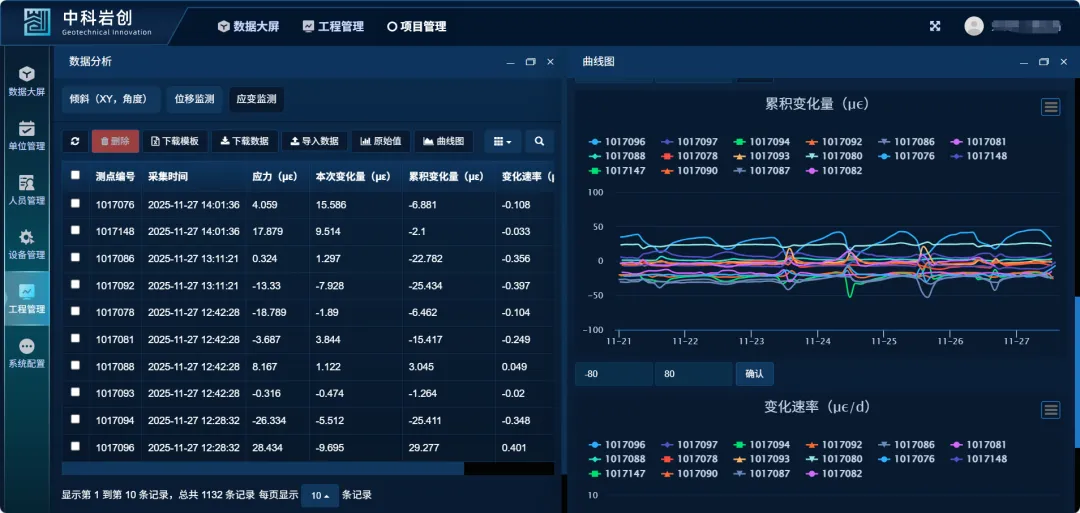Open the 累积变化量 chart hamburger menu
This screenshot has width=1080, height=513.
[x=1050, y=107]
